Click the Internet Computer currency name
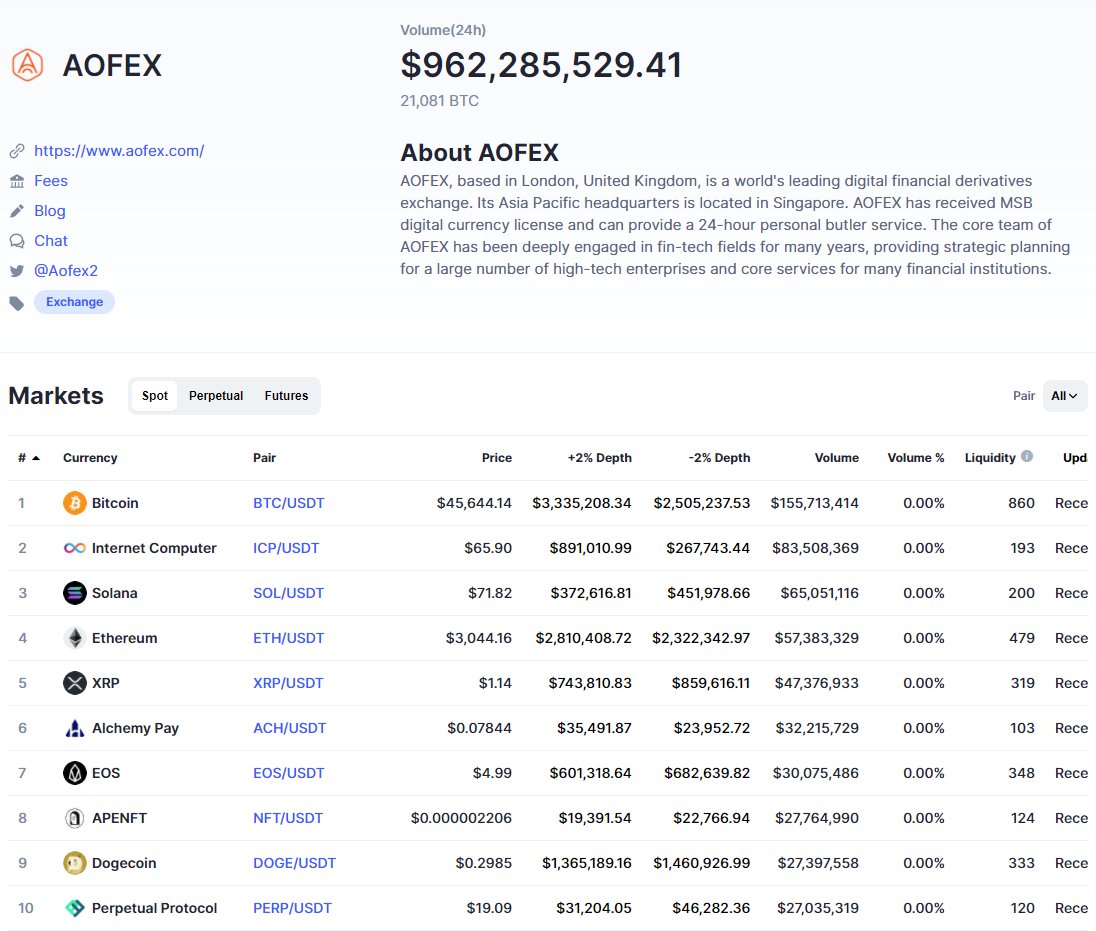 point(154,548)
